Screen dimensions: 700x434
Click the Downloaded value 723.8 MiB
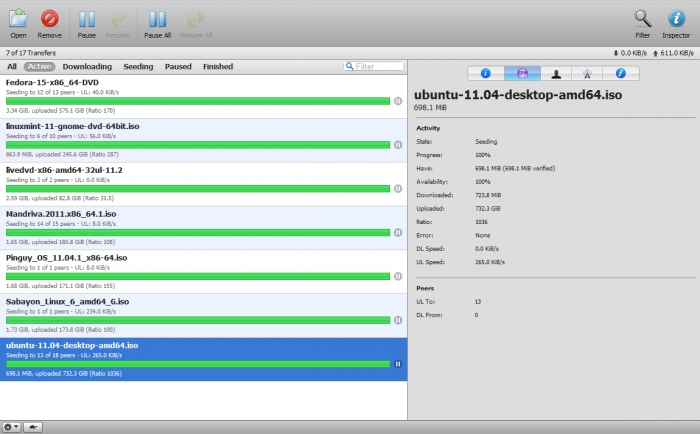tap(488, 195)
